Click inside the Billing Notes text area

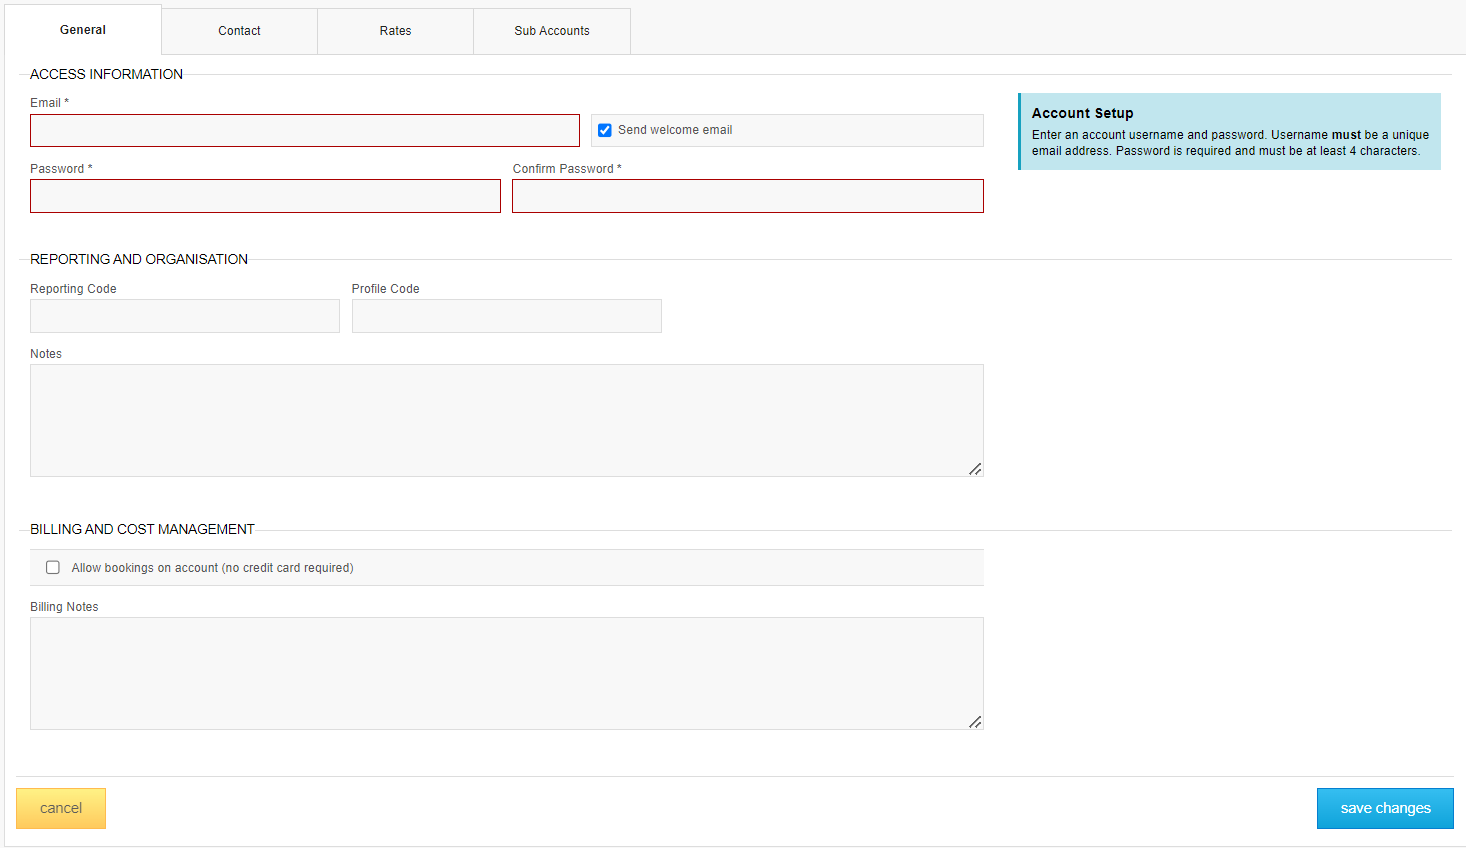507,673
